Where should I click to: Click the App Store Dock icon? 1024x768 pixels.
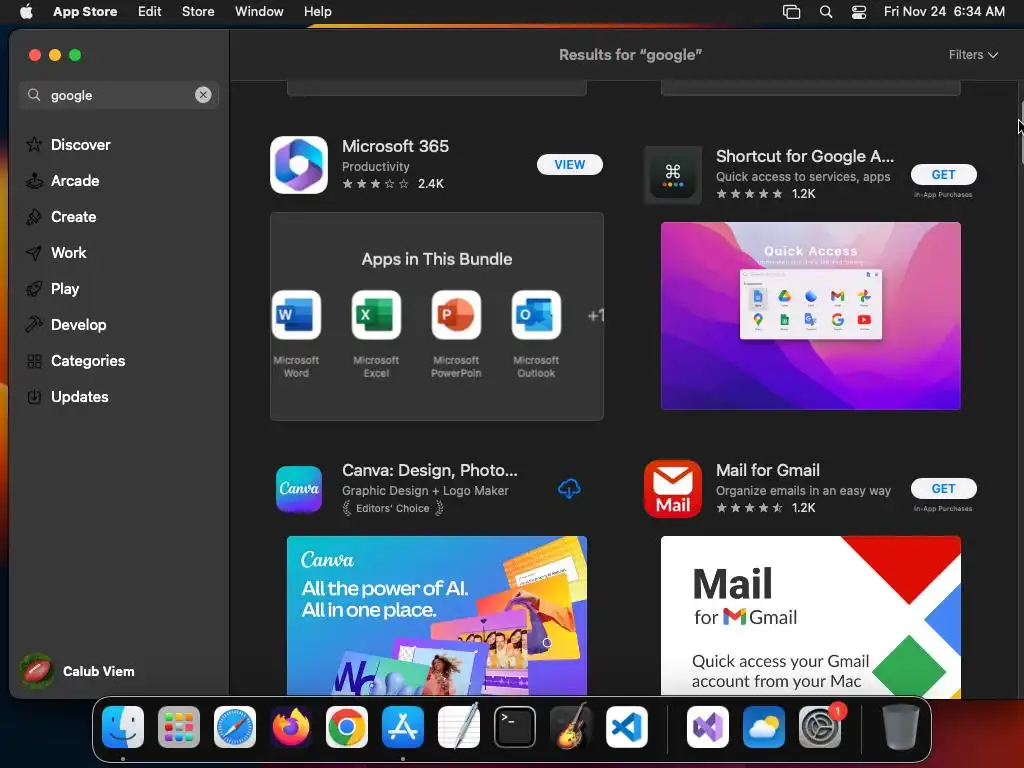(x=403, y=727)
